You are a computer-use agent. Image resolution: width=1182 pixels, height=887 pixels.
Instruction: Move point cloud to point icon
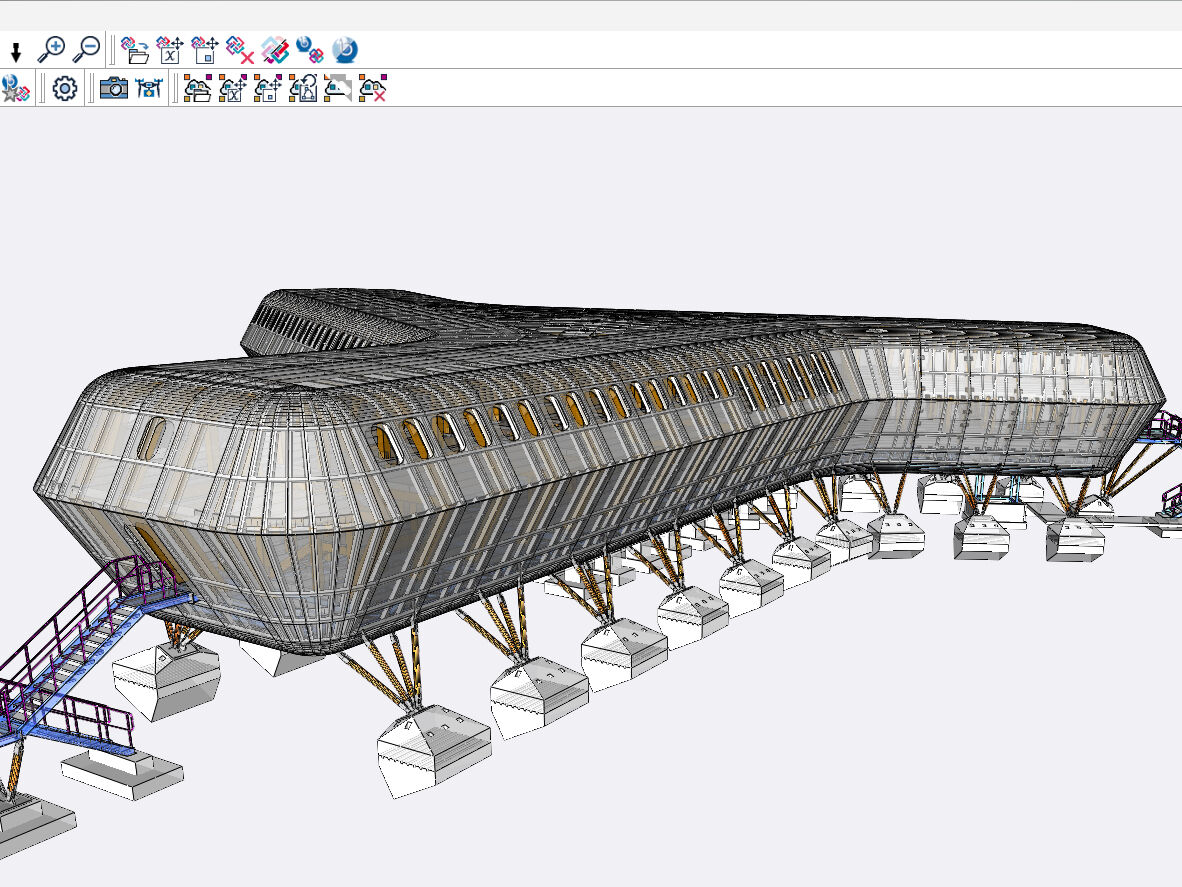(268, 88)
